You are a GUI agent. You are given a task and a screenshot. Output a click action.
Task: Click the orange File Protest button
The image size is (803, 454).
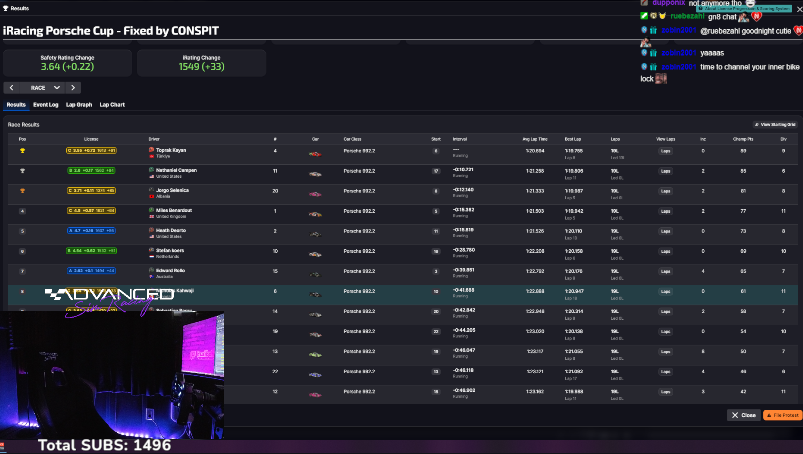783,415
